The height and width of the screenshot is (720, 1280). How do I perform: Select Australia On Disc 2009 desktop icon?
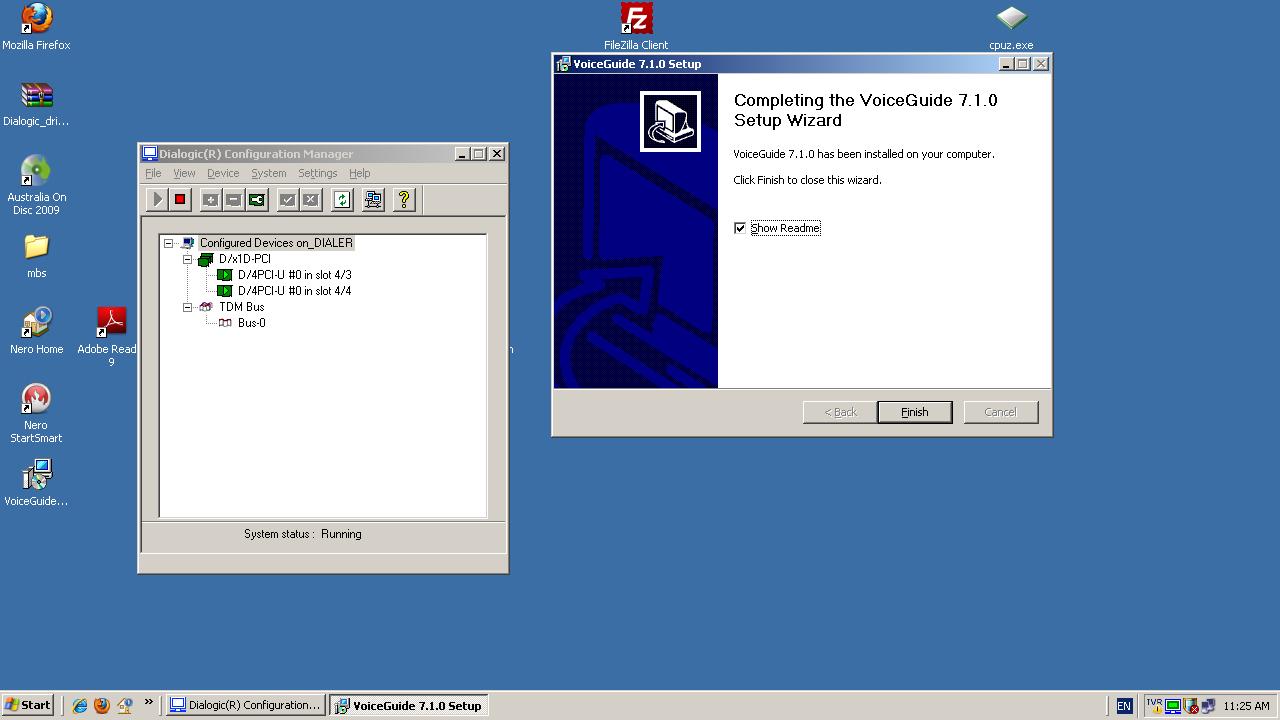click(36, 185)
